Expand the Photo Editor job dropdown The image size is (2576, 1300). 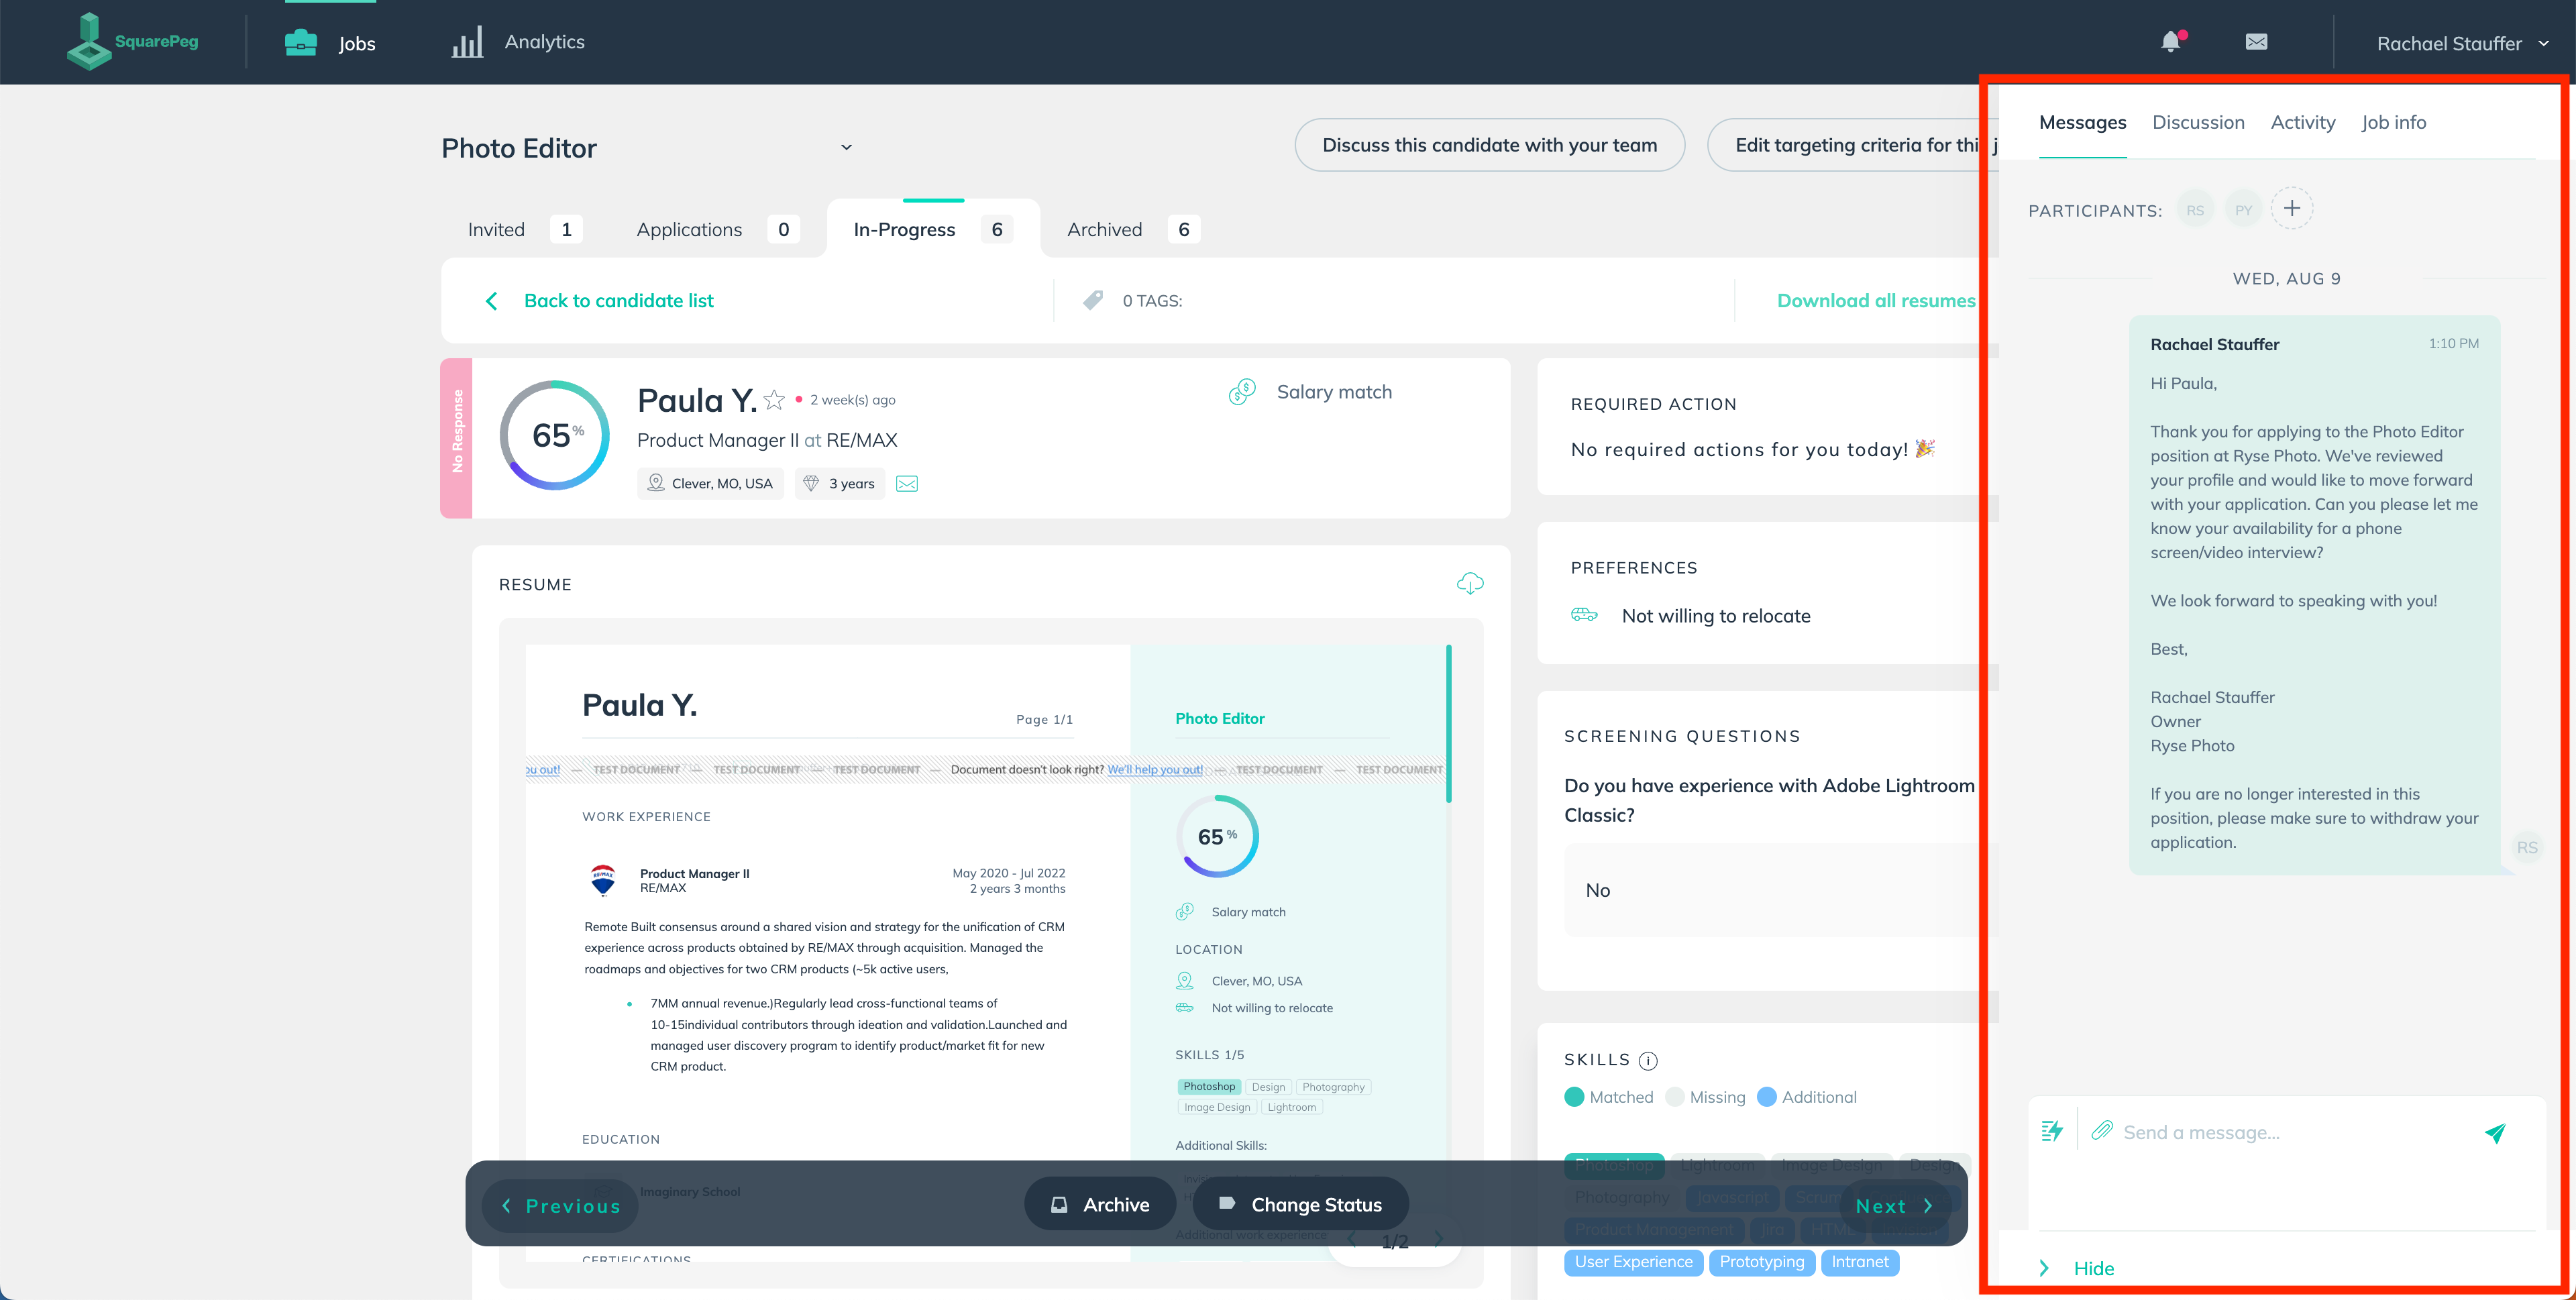[x=846, y=148]
